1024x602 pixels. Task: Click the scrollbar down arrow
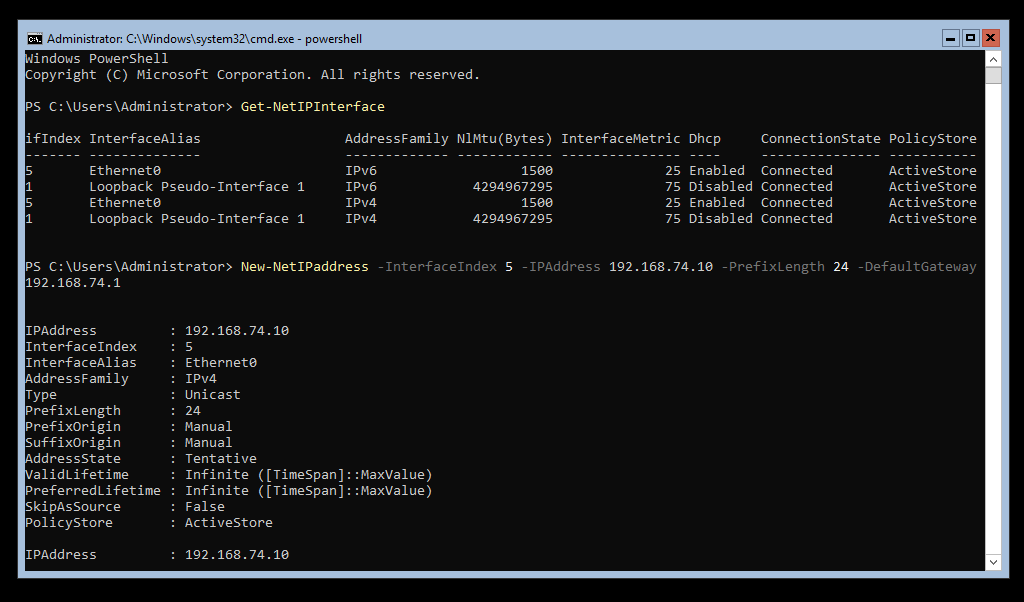point(992,562)
